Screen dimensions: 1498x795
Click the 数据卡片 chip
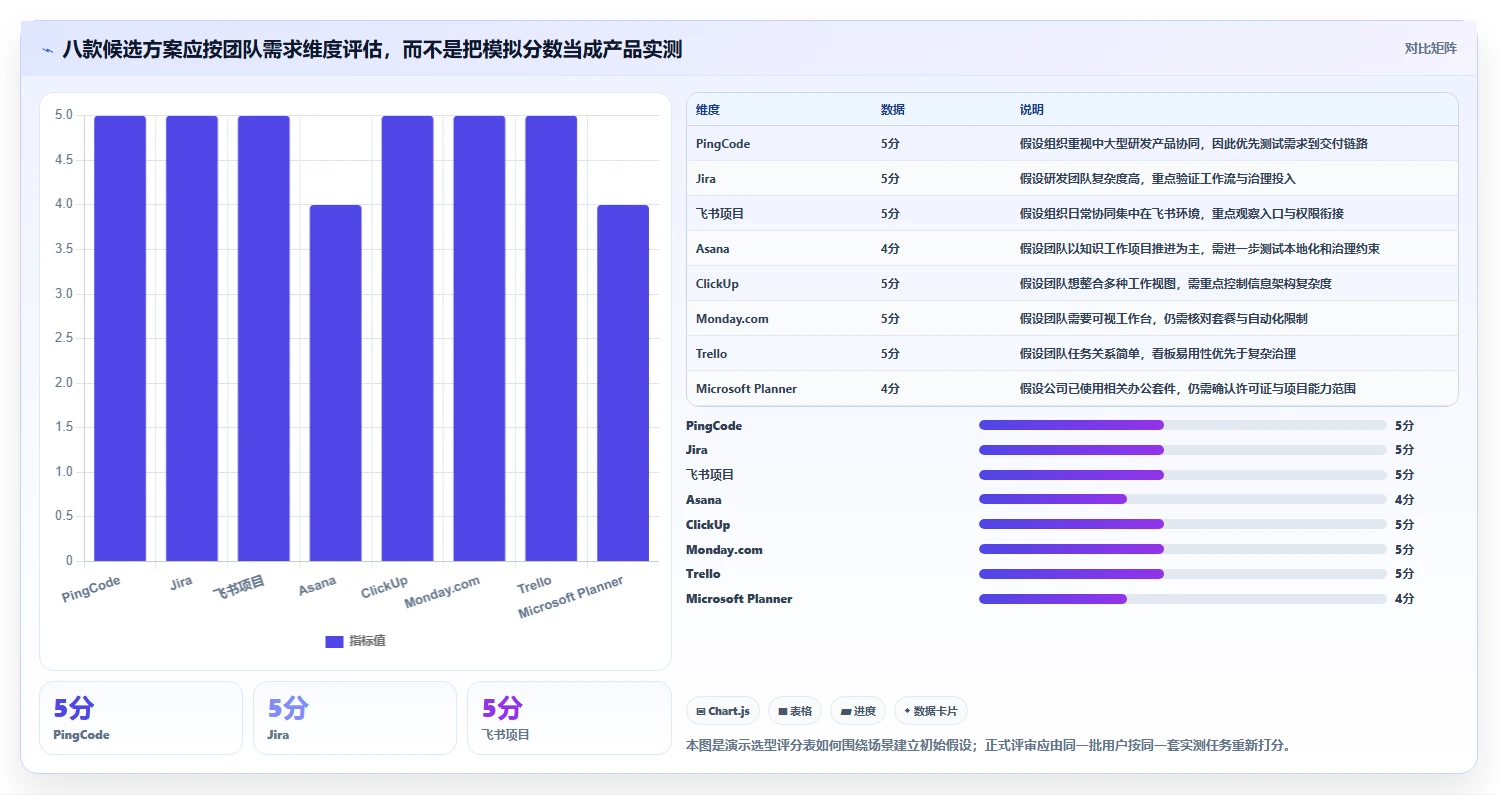[x=930, y=711]
